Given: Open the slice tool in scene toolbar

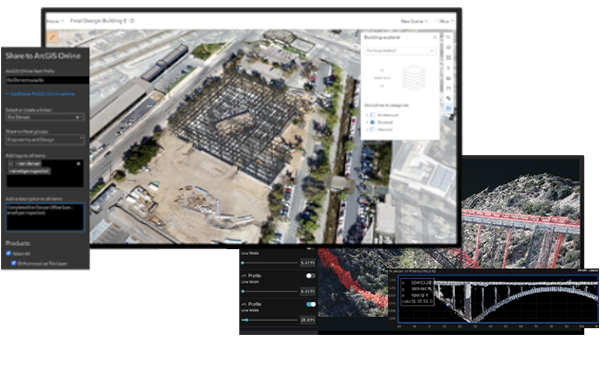Looking at the screenshot, I should click(448, 88).
